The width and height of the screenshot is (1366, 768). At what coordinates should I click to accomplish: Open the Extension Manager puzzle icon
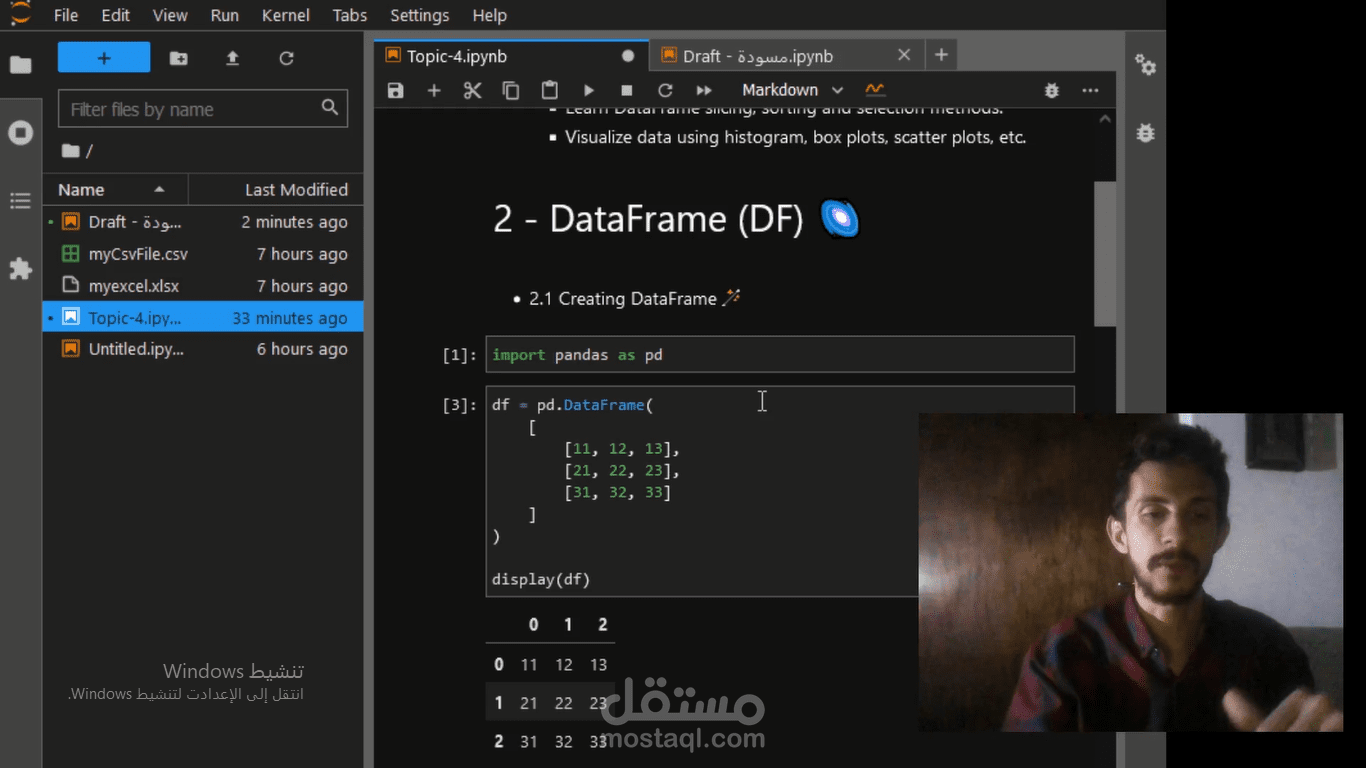(20, 269)
